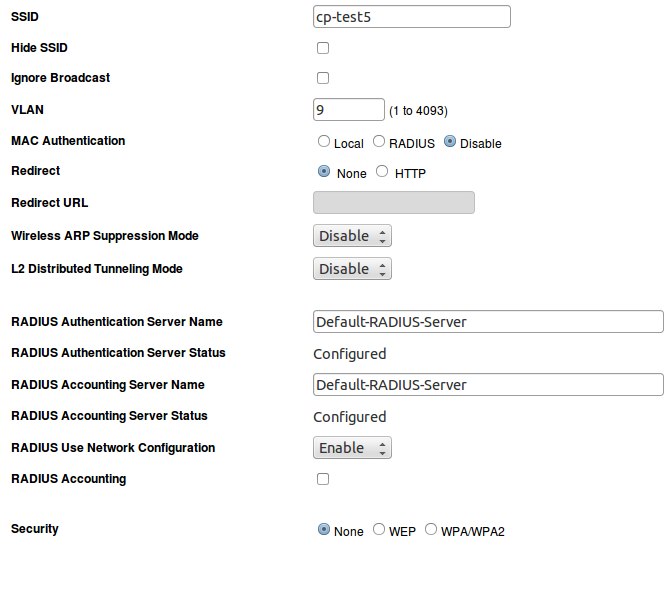The height and width of the screenshot is (591, 669).
Task: Toggle the Ignore Broadcast checkbox
Action: coord(323,78)
